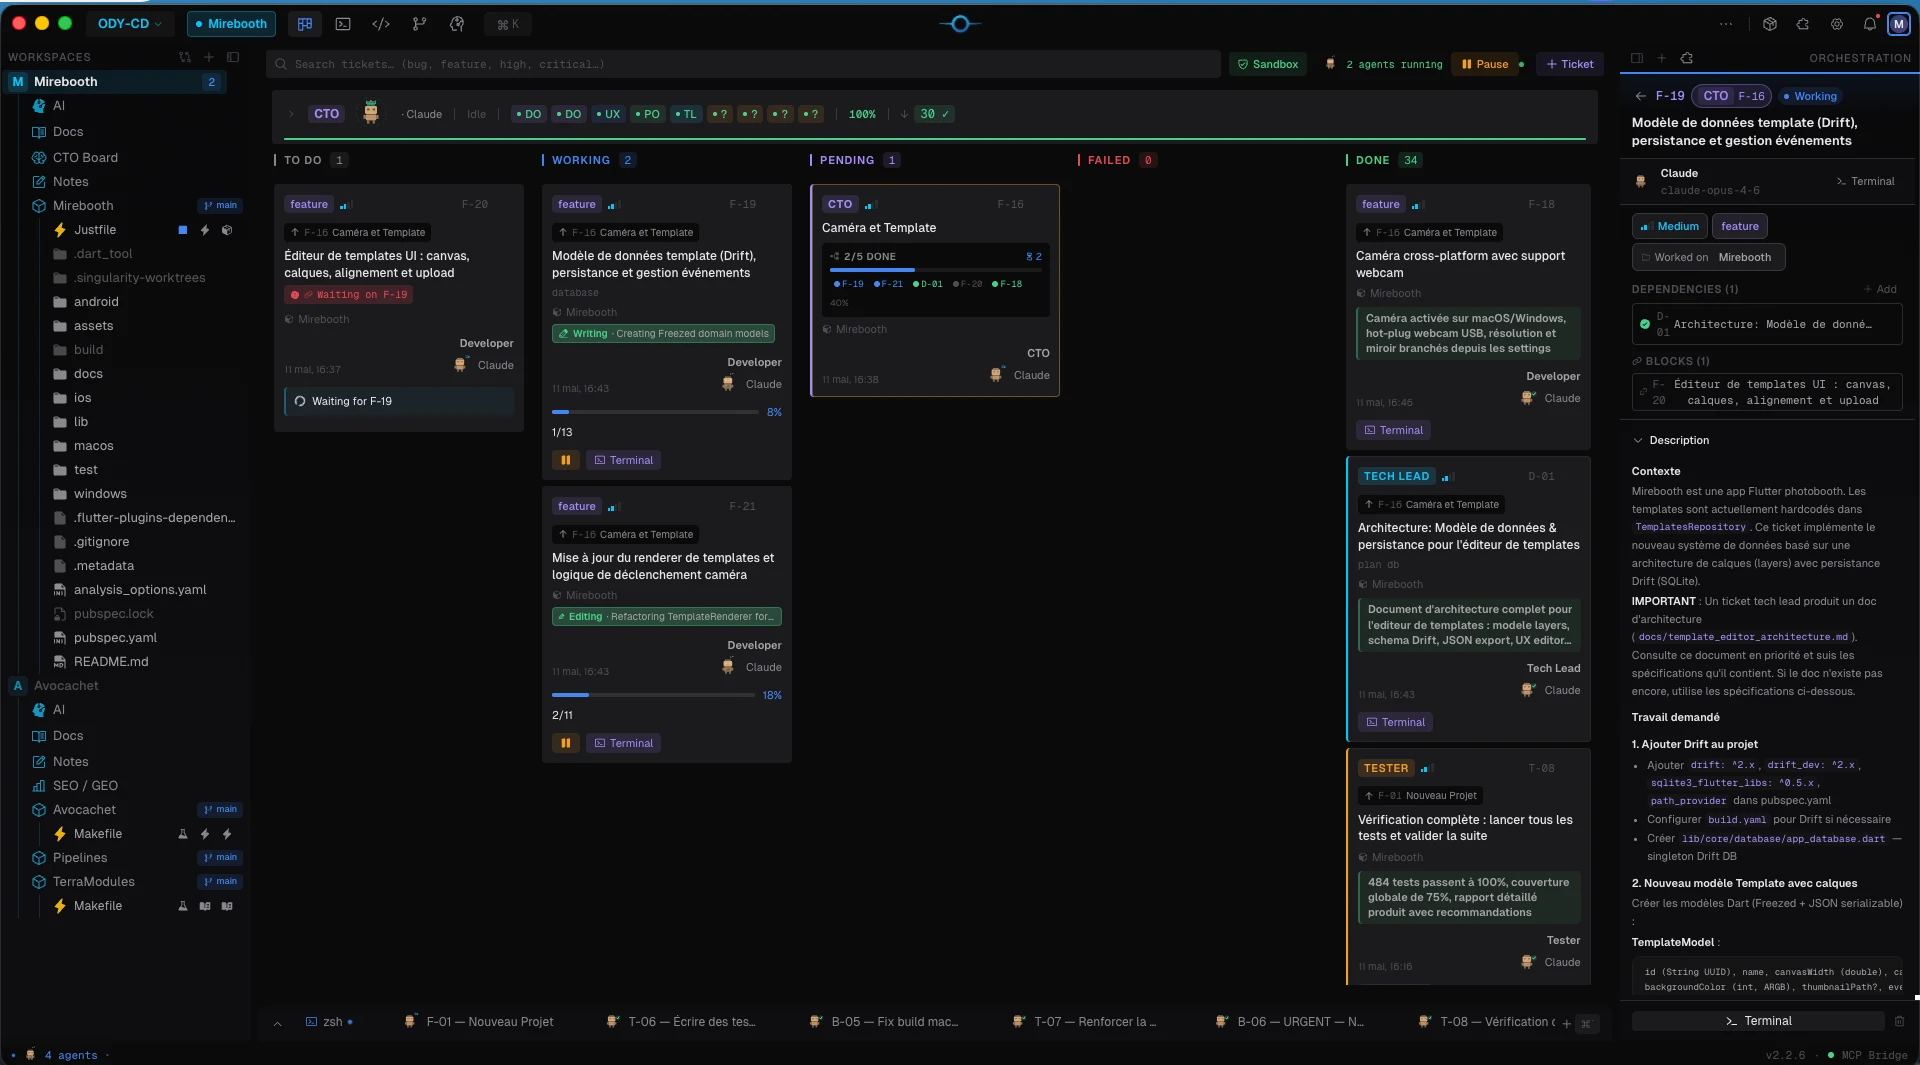Switch to B-05 Fix build mac tab
The height and width of the screenshot is (1065, 1920).
tap(886, 1022)
